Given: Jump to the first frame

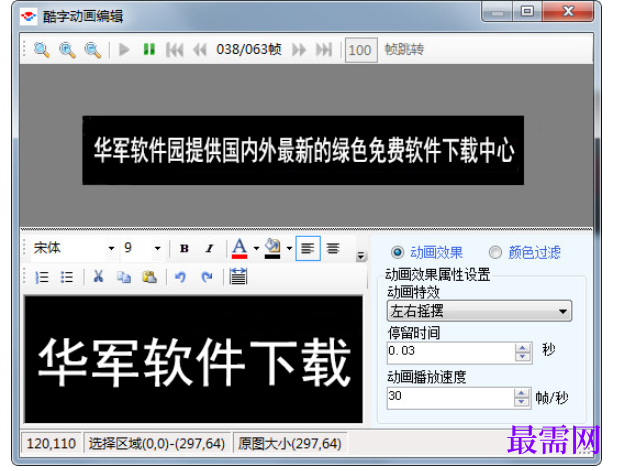Looking at the screenshot, I should 174,50.
